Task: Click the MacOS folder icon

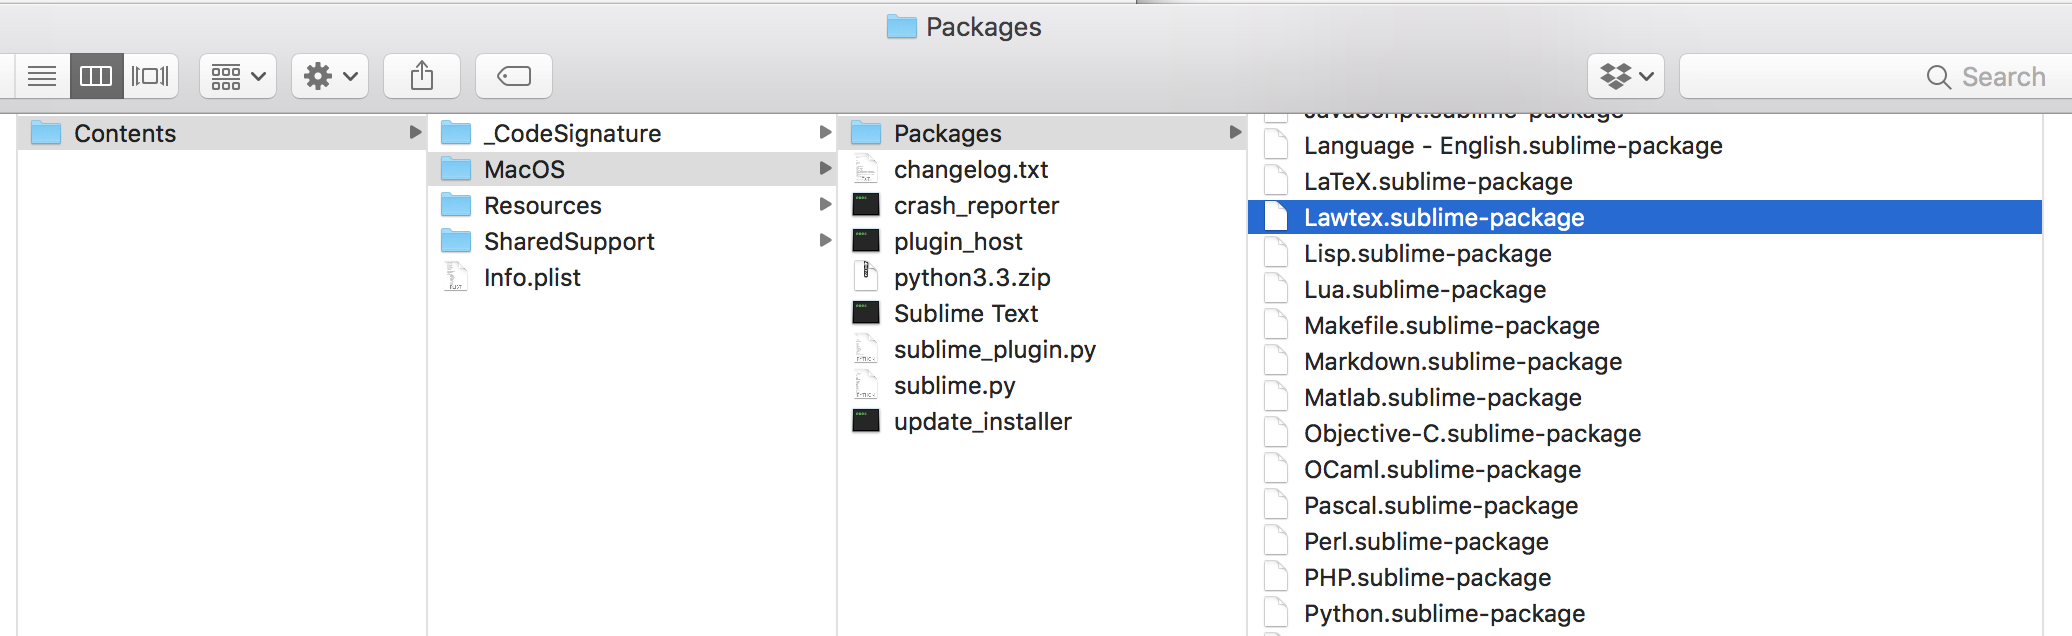Action: [x=456, y=169]
